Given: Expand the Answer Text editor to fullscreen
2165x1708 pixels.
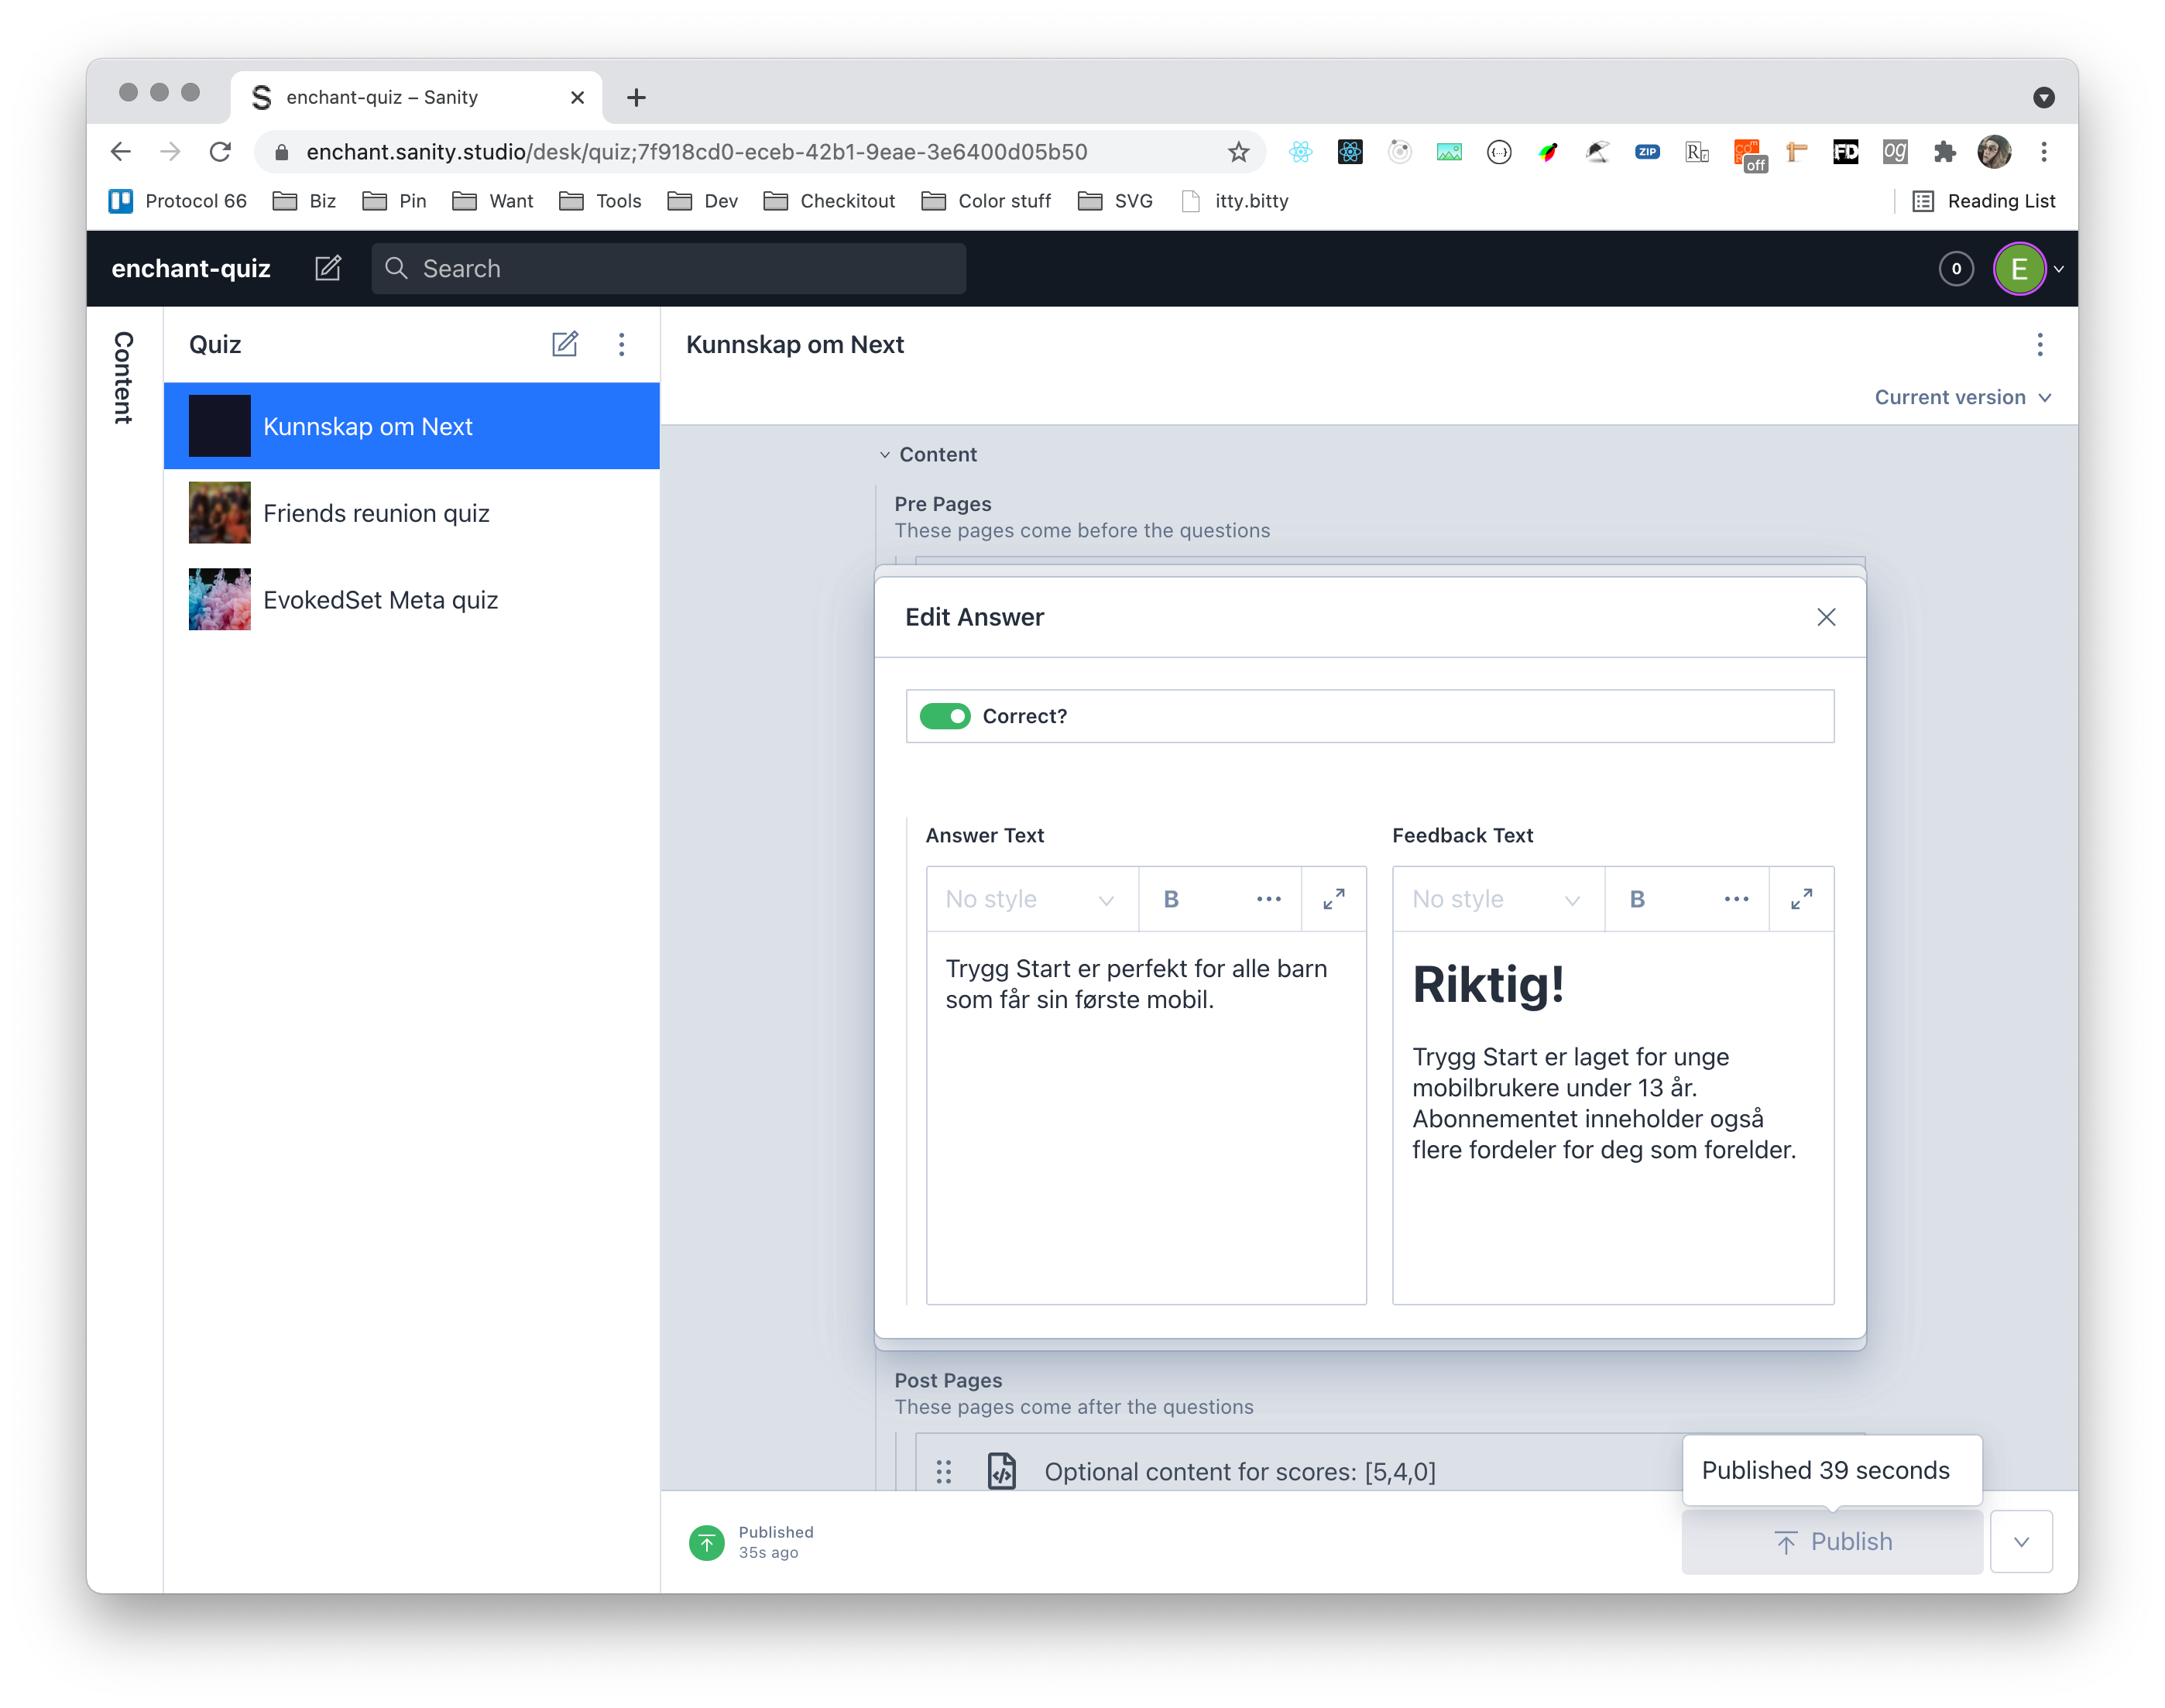Looking at the screenshot, I should click(x=1334, y=899).
